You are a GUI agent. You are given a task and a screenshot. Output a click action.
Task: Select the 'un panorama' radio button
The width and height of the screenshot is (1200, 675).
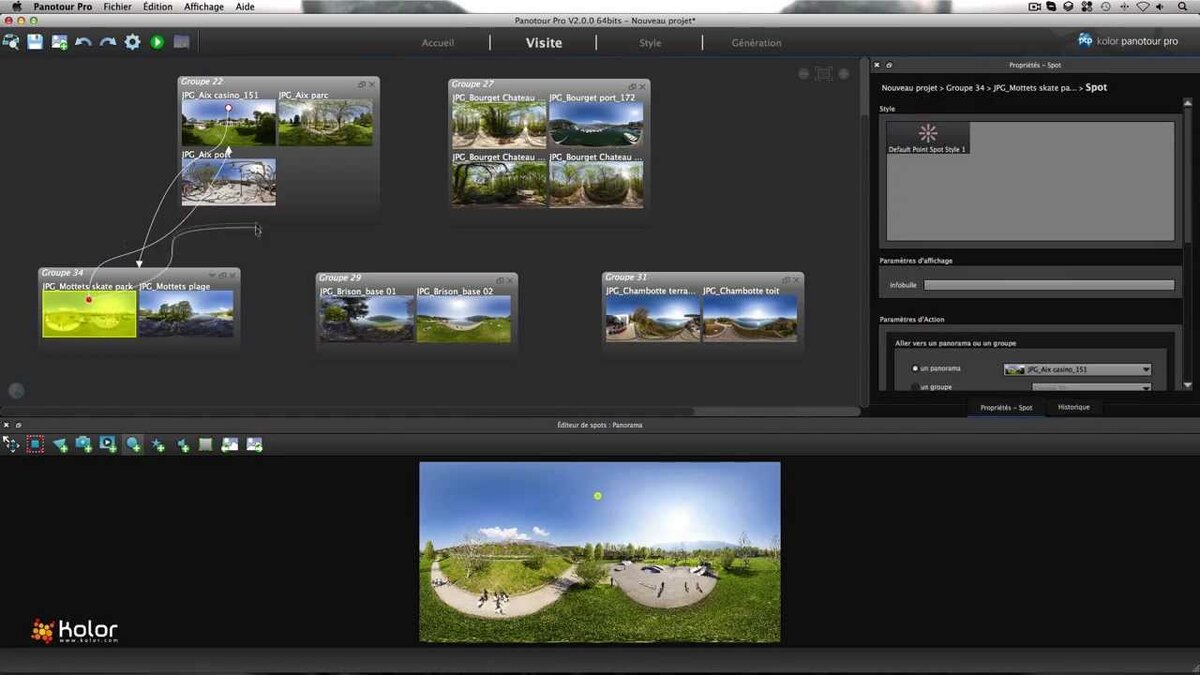(914, 368)
